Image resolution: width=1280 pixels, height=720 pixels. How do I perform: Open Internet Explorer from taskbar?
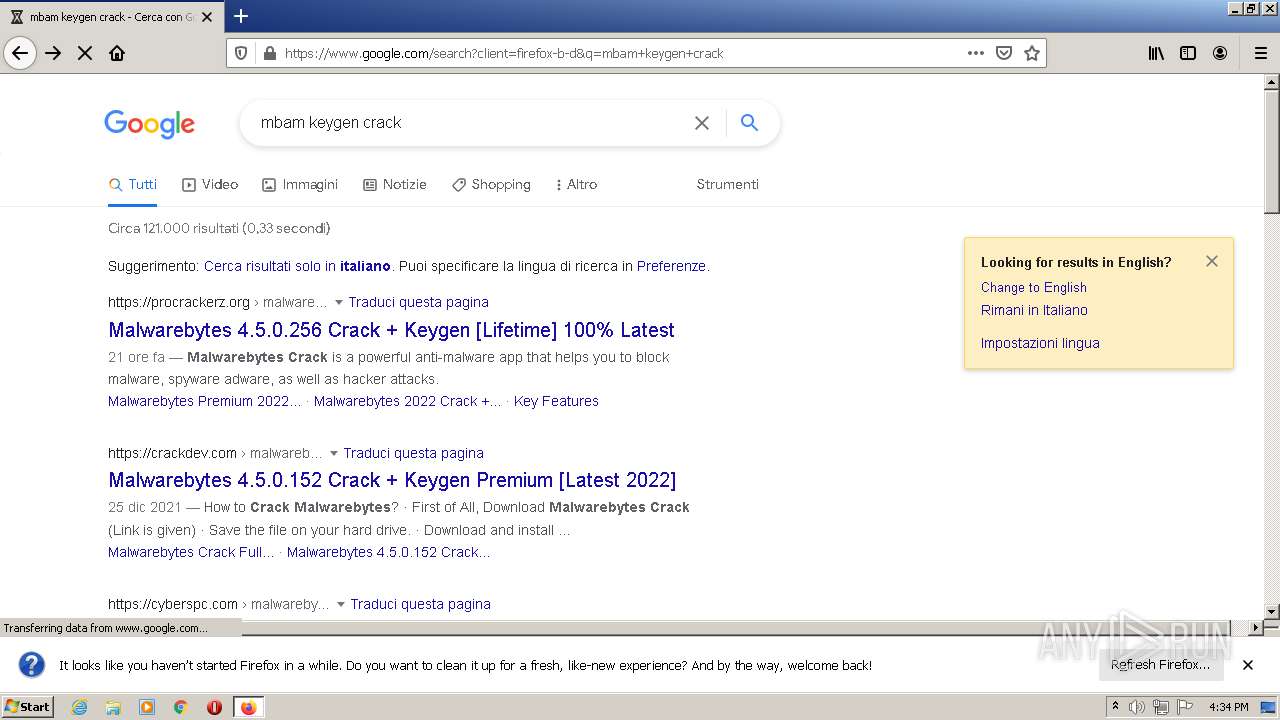(80, 707)
